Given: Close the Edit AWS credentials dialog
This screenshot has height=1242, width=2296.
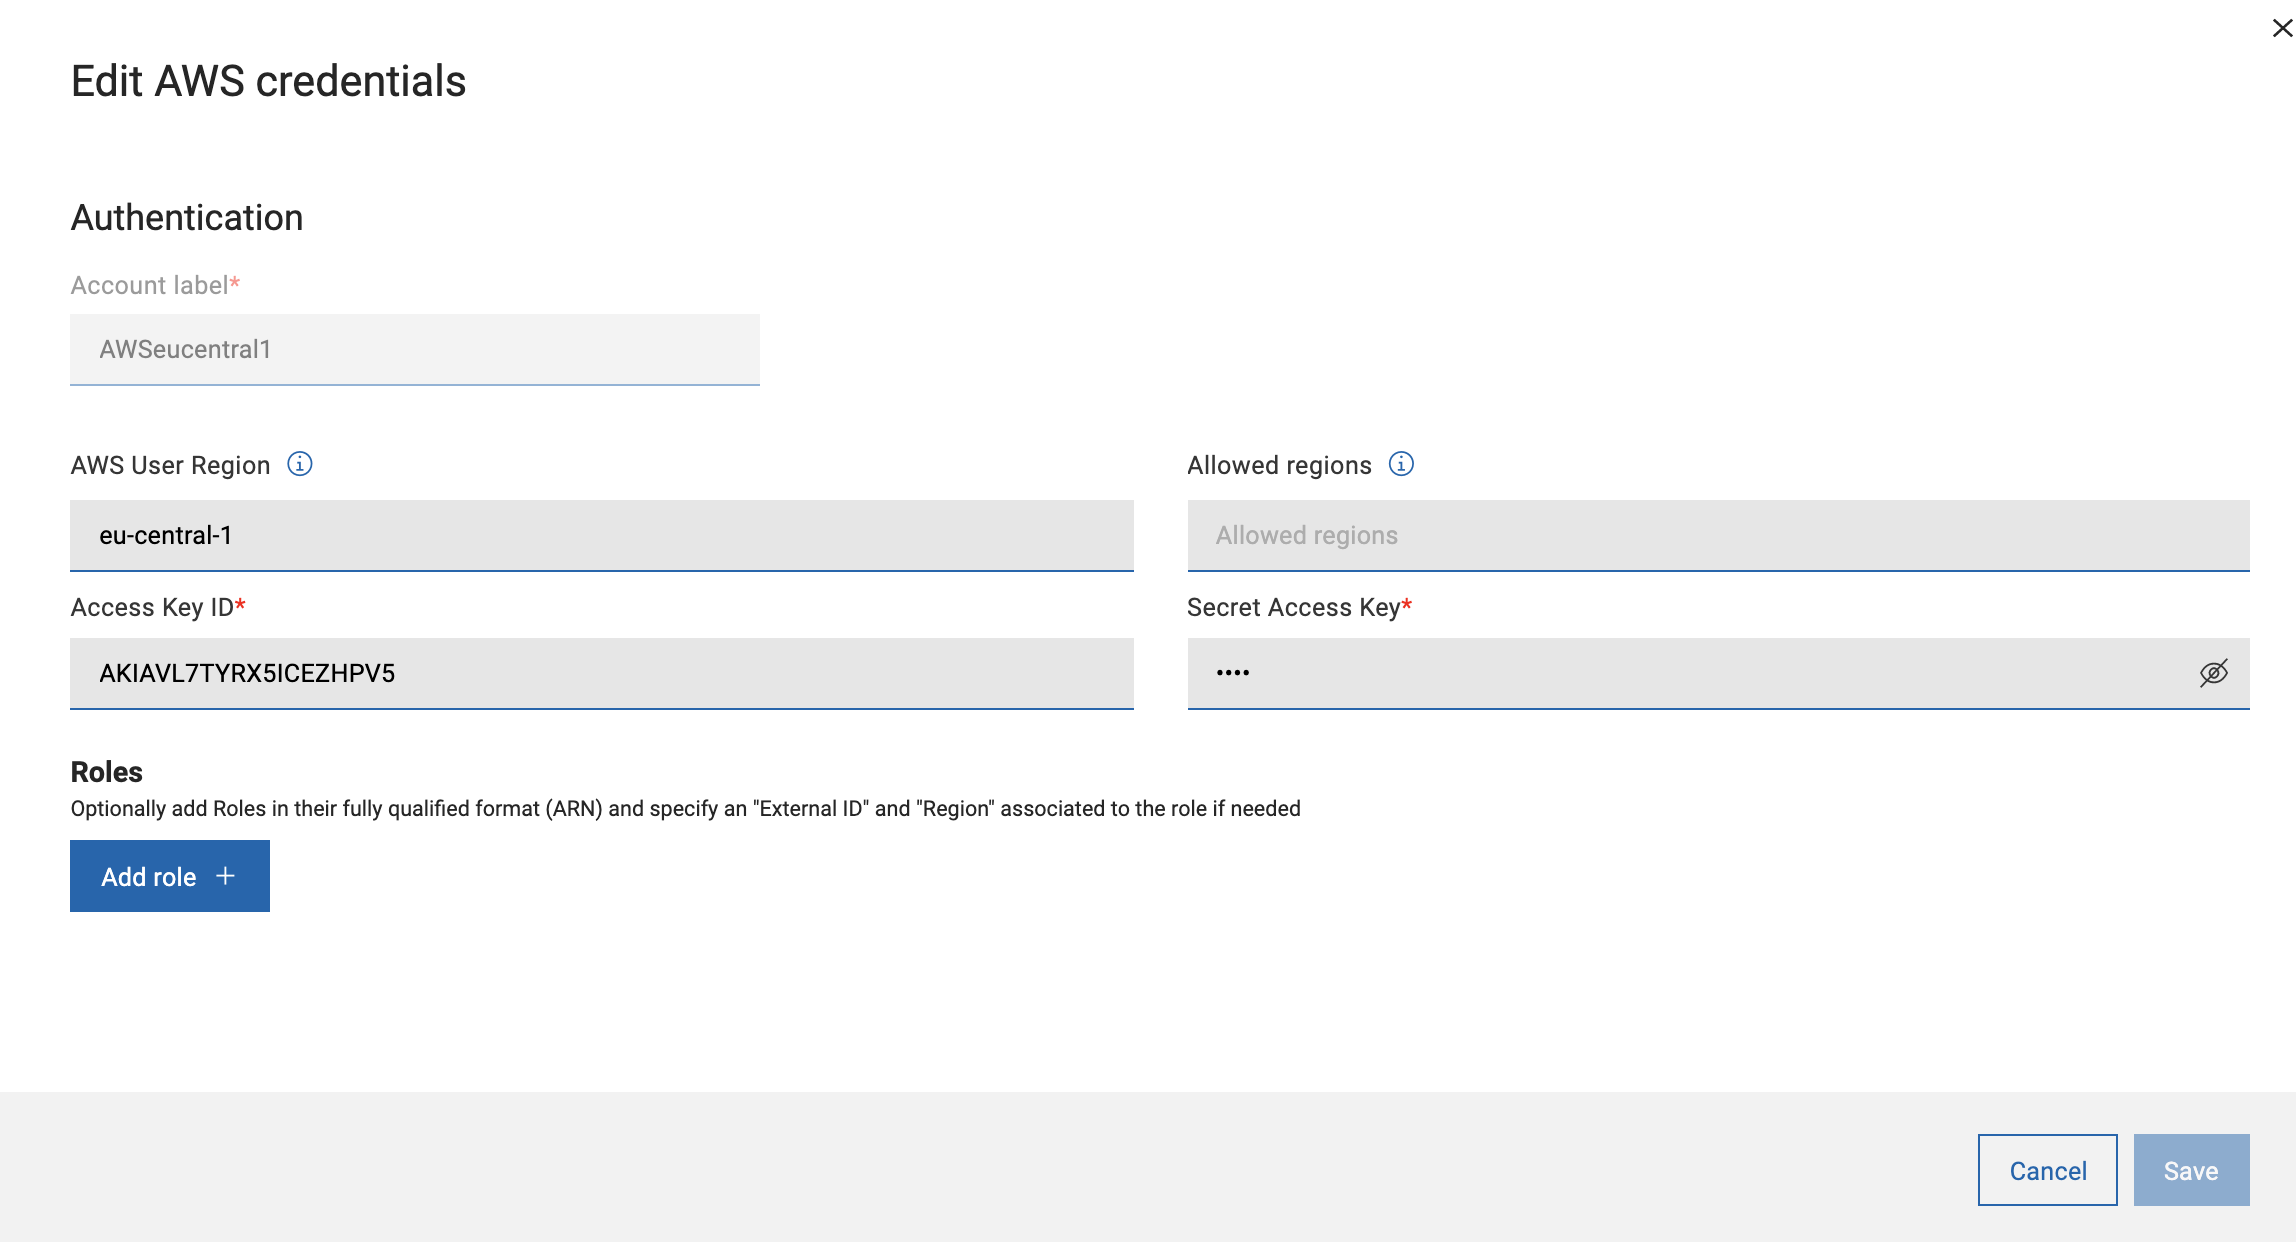Looking at the screenshot, I should click(2282, 28).
